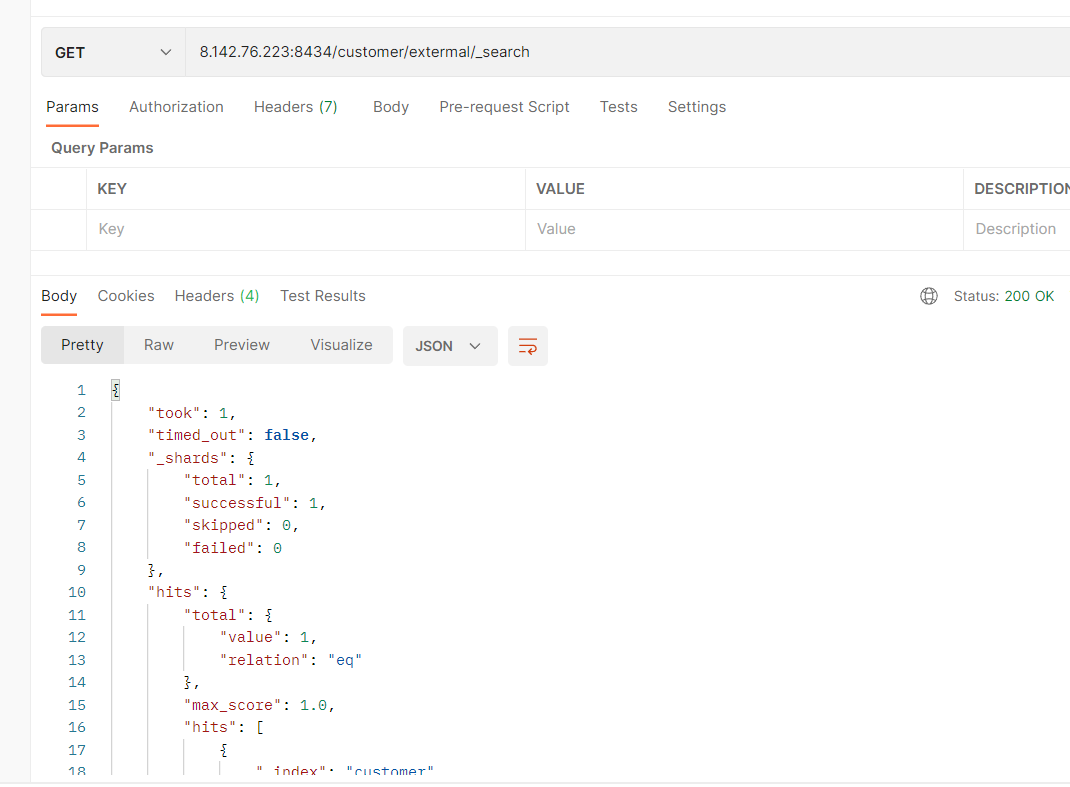Click the false value on line 3
The image size is (1070, 787).
287,435
